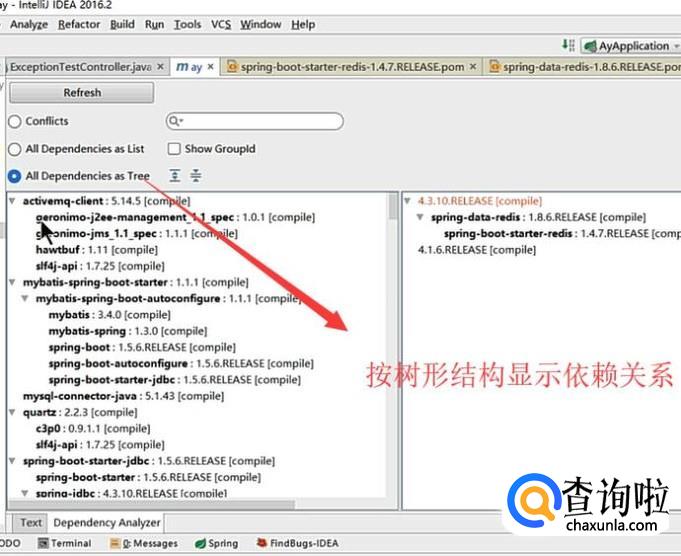Open the Build menu
Image resolution: width=681 pixels, height=556 pixels.
point(122,24)
